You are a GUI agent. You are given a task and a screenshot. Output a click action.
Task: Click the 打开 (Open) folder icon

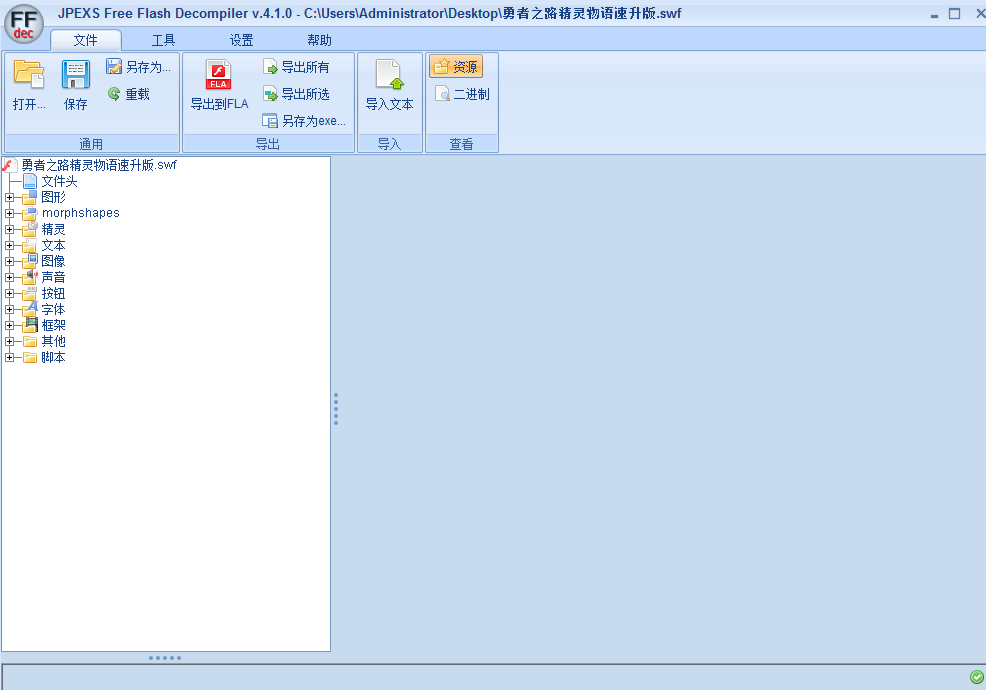coord(29,76)
